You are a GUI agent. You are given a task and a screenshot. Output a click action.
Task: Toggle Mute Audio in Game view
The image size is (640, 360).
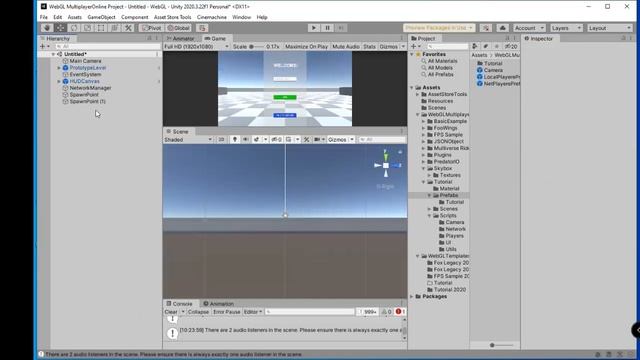pos(346,47)
